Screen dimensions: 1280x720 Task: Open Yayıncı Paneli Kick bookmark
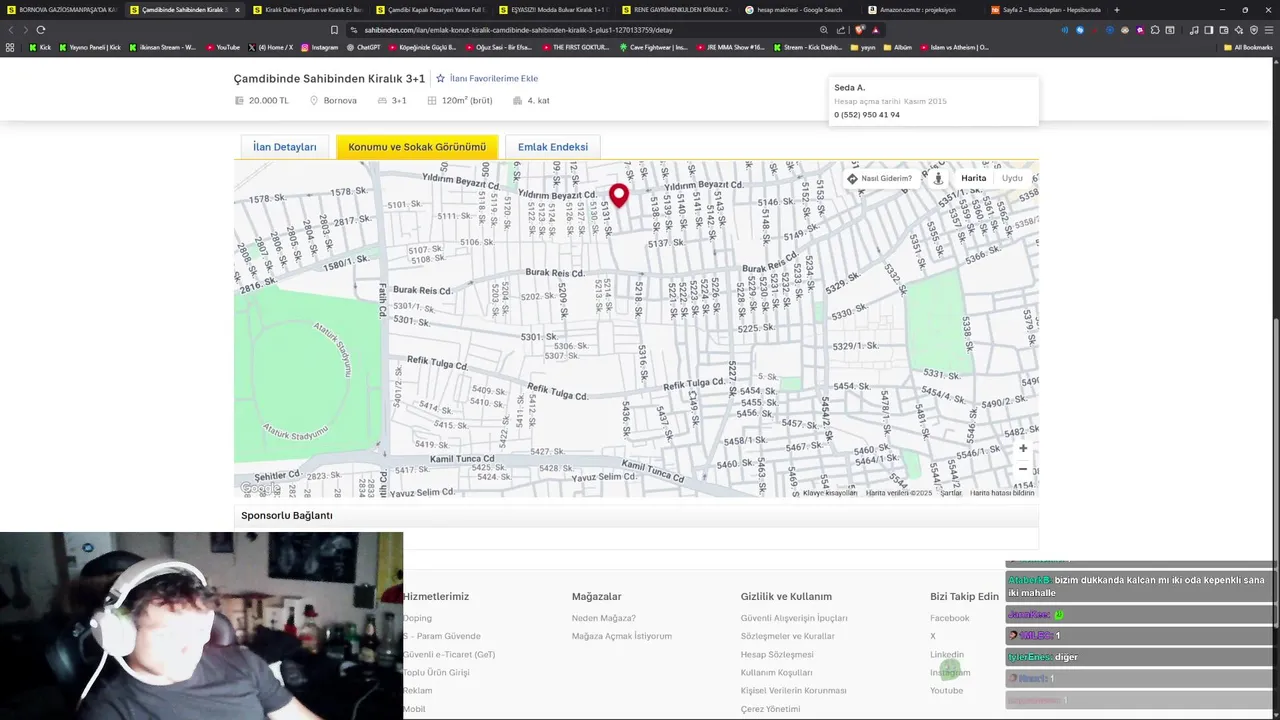coord(90,47)
